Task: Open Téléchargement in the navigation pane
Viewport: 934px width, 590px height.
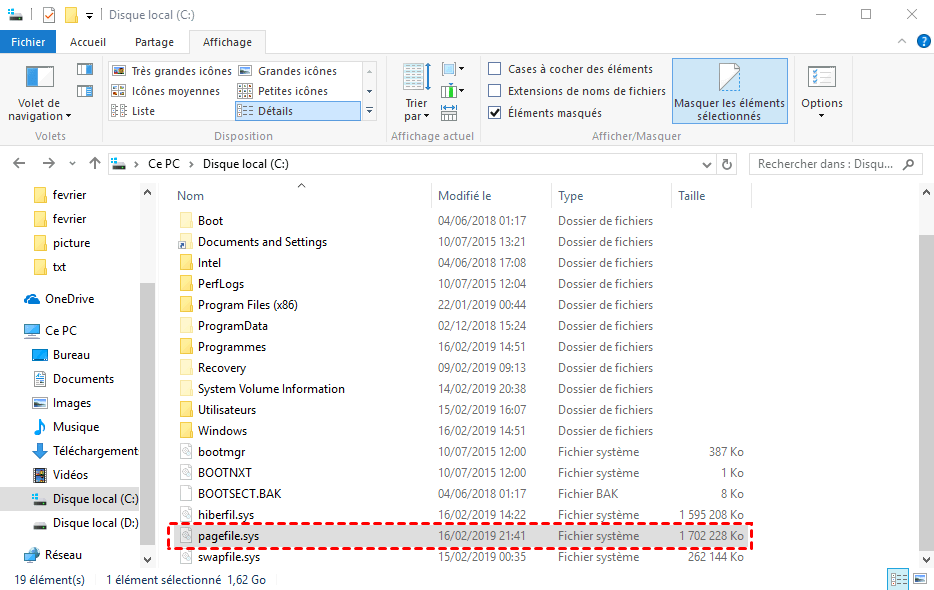Action: point(85,451)
